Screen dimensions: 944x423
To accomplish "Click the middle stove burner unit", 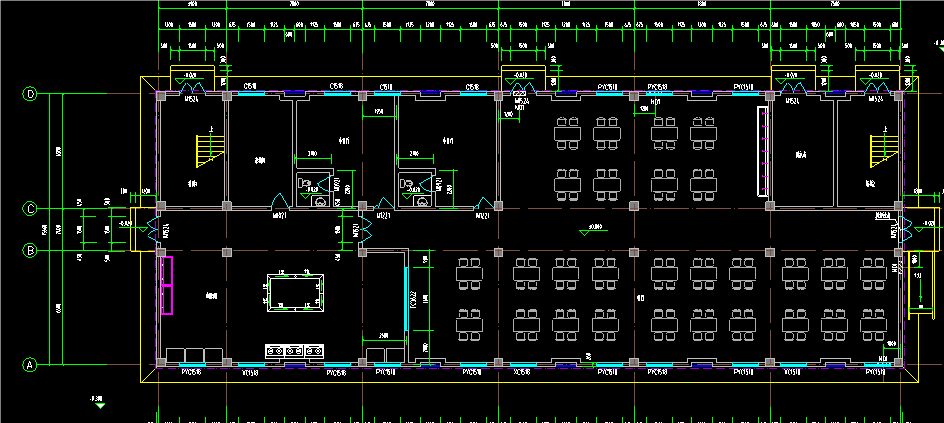I will pyautogui.click(x=294, y=350).
